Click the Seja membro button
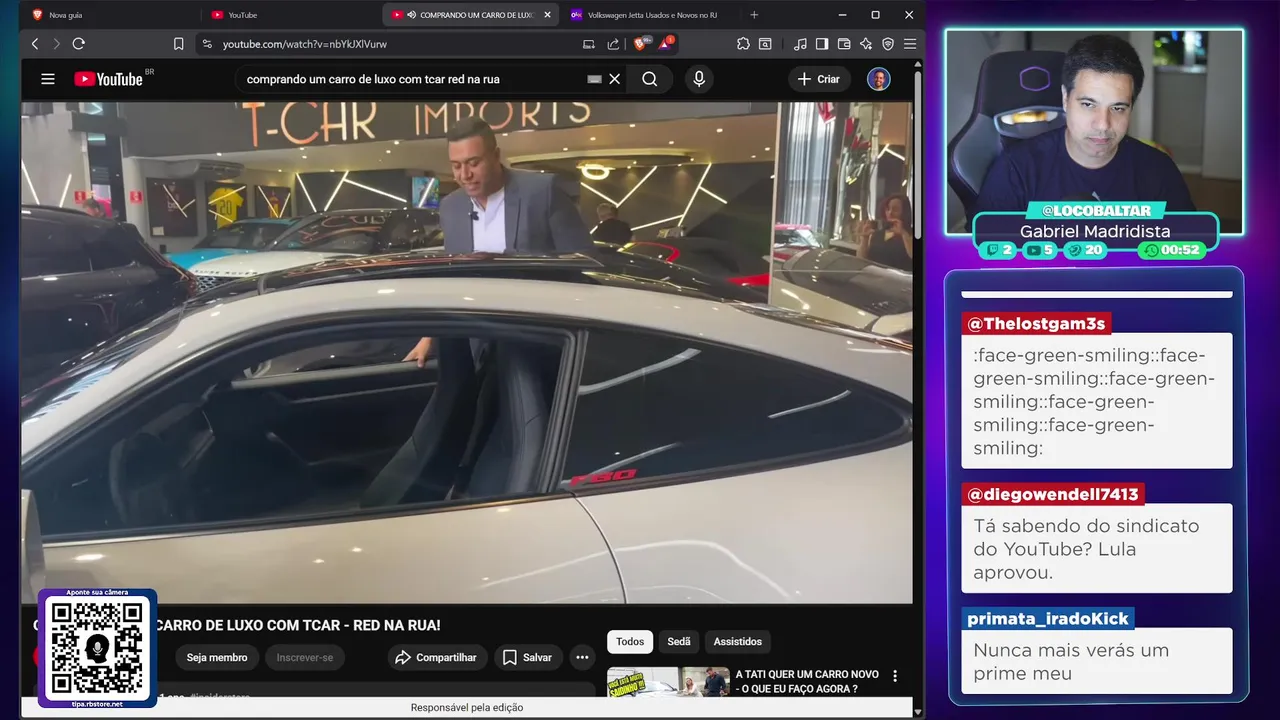Viewport: 1280px width, 720px height. [x=217, y=657]
